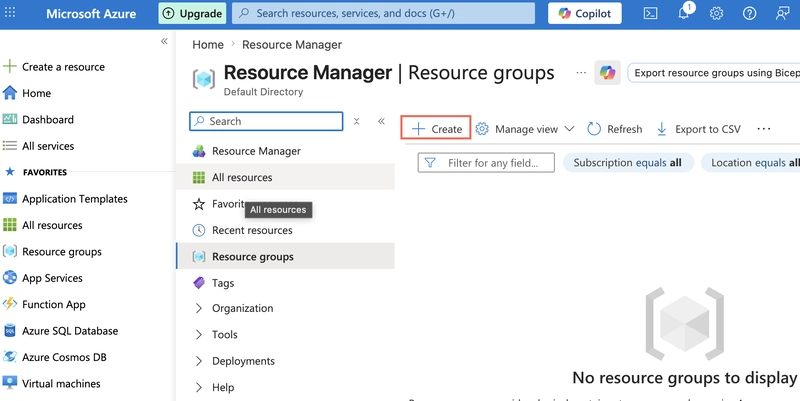
Task: Click the Create a resource plus icon
Action: tap(10, 66)
